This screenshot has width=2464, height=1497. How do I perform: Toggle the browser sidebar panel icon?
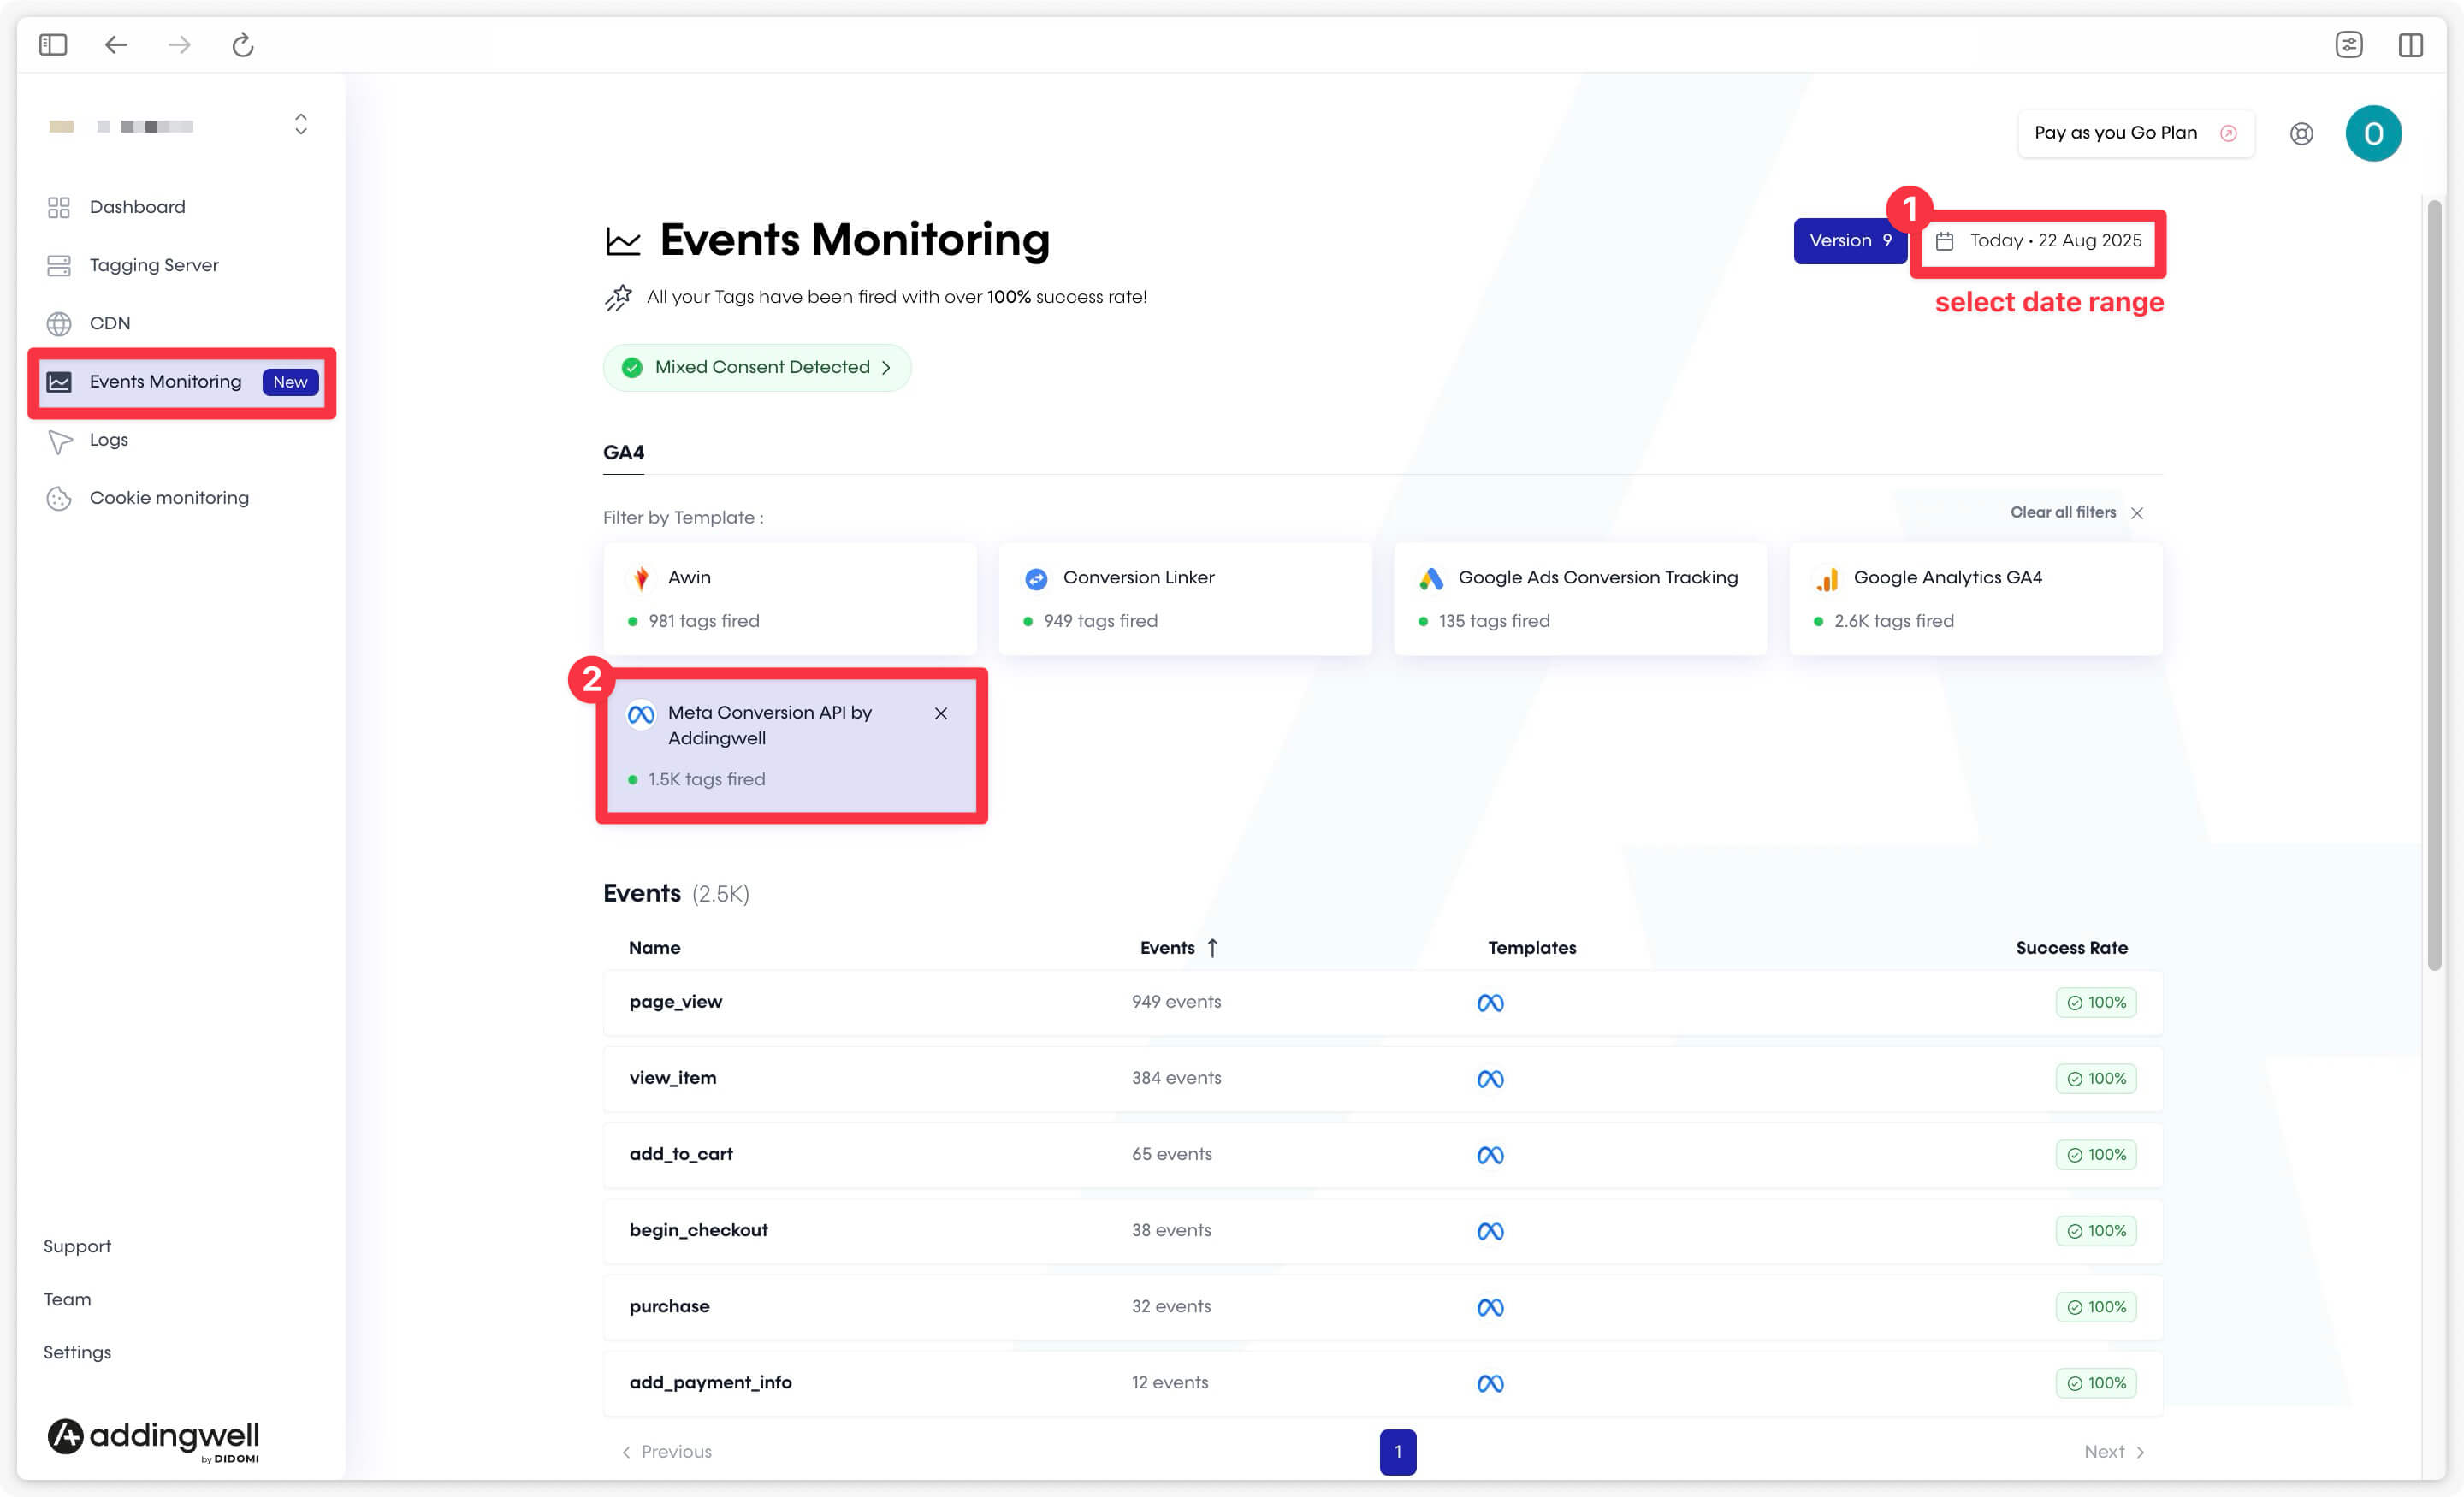click(53, 44)
